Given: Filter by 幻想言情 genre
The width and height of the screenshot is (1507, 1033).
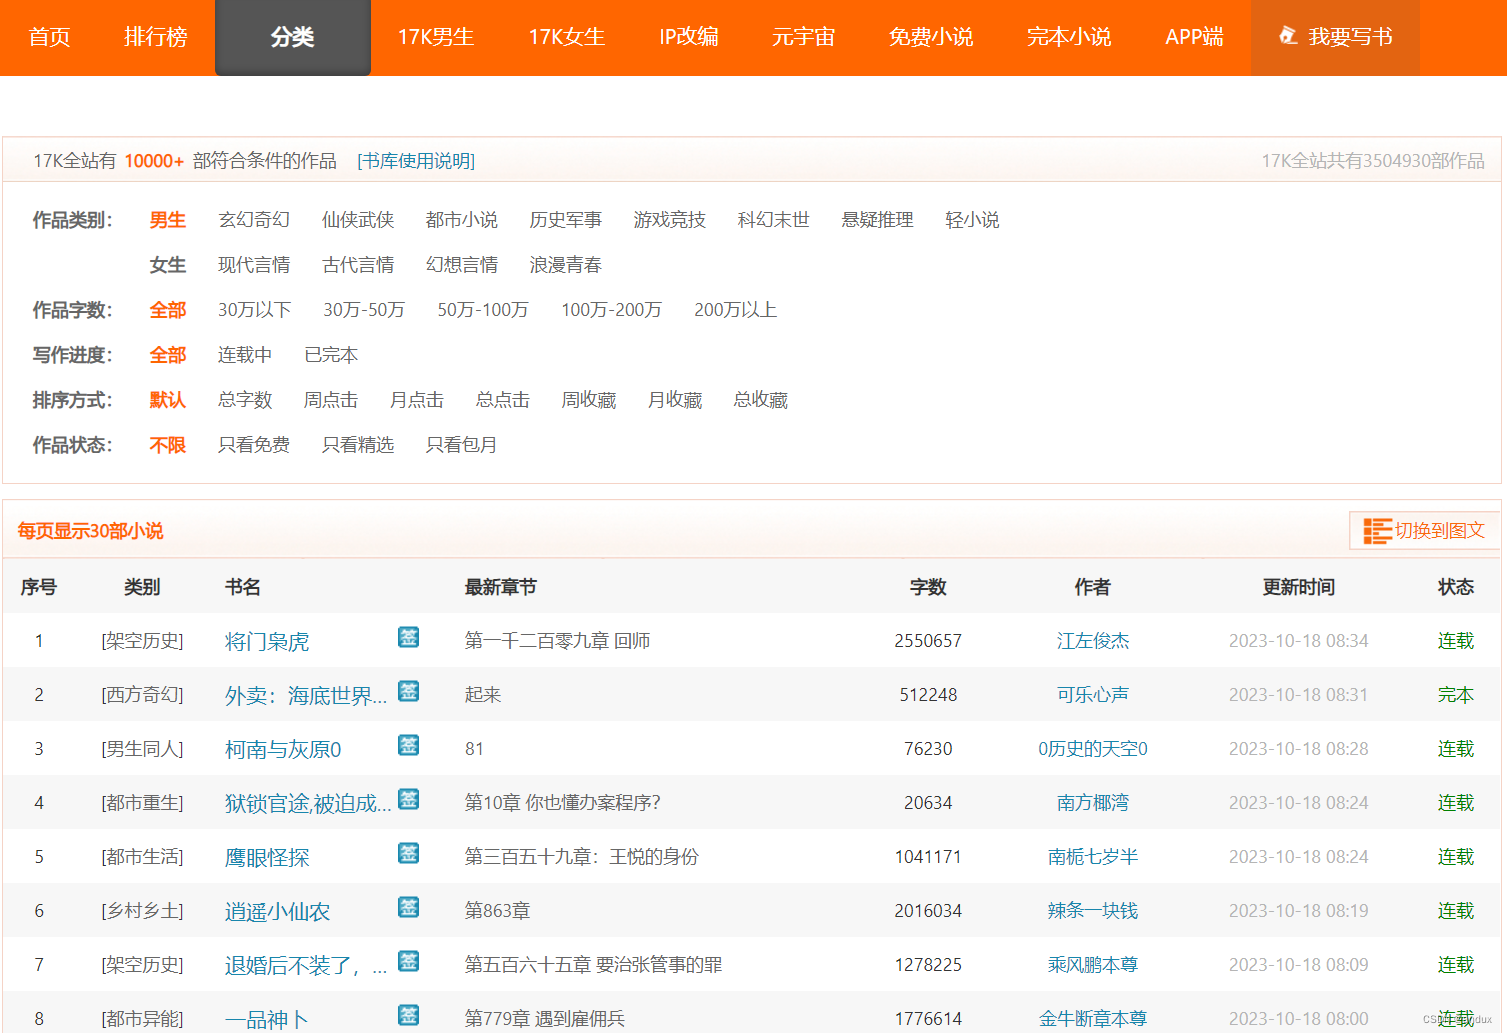Looking at the screenshot, I should pyautogui.click(x=462, y=265).
